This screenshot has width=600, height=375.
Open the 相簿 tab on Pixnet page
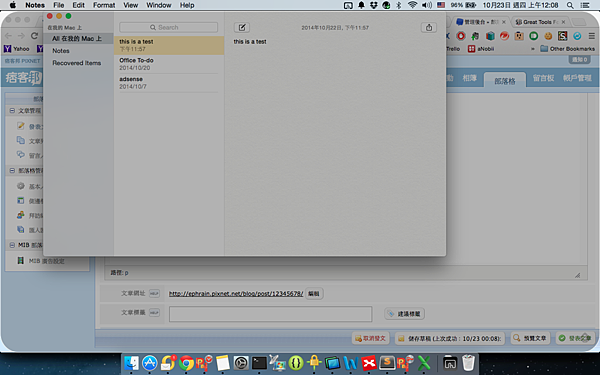point(470,78)
